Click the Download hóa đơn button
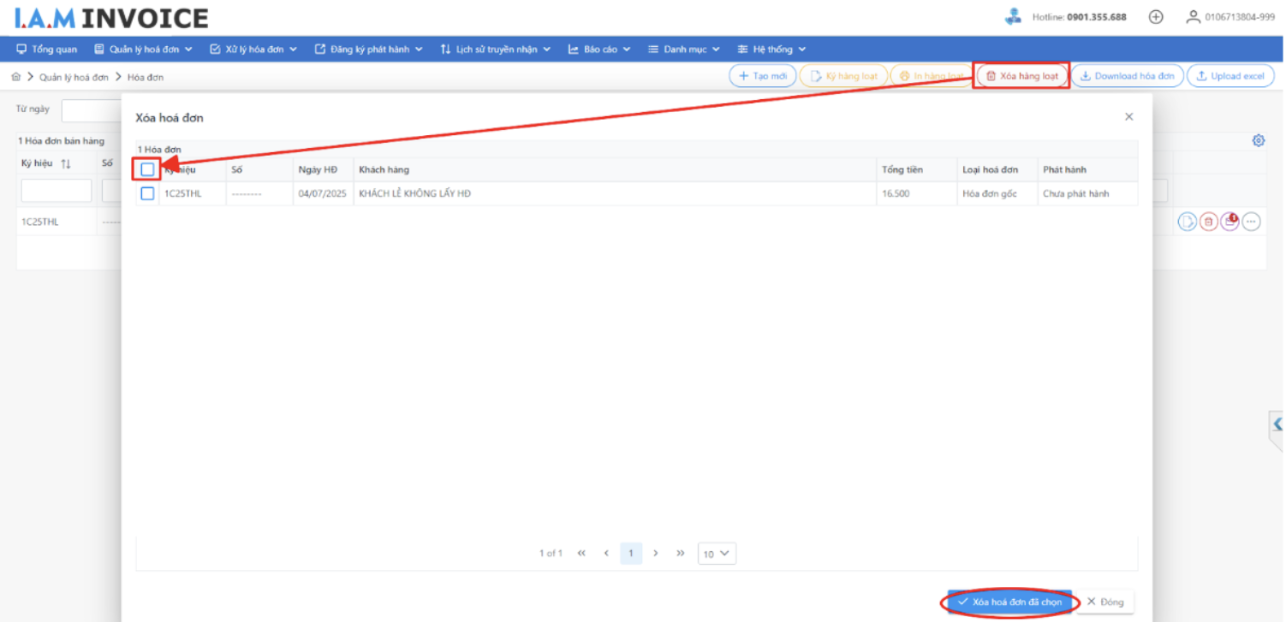 [x=1127, y=76]
